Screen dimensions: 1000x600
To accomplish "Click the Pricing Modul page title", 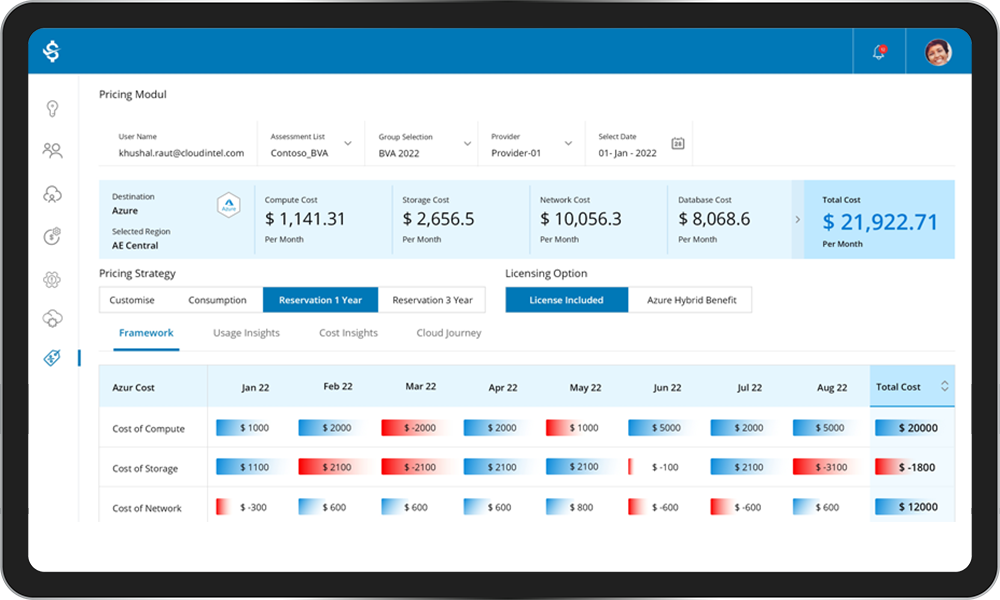I will 133,94.
